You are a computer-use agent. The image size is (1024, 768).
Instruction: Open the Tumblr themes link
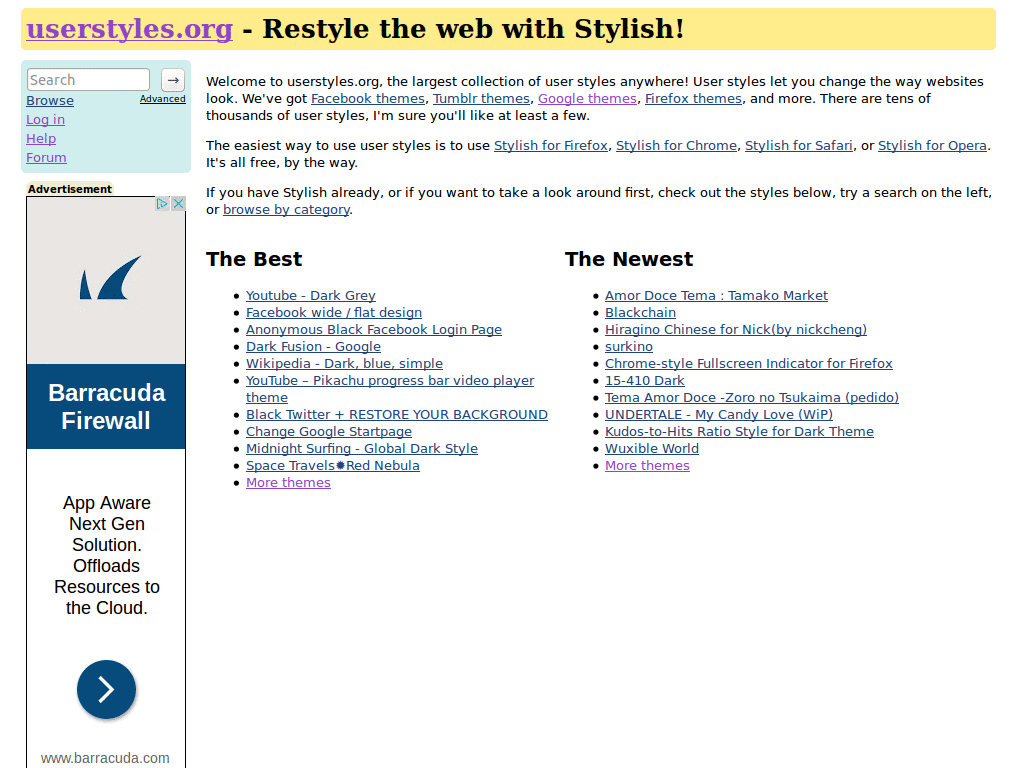pos(481,99)
